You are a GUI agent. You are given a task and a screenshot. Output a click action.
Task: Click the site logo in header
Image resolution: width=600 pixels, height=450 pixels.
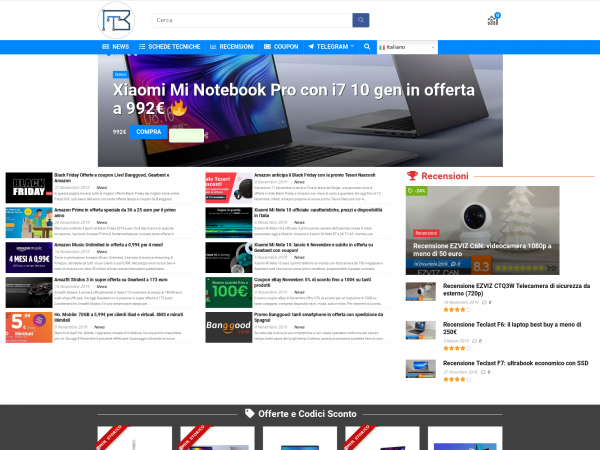[x=116, y=20]
